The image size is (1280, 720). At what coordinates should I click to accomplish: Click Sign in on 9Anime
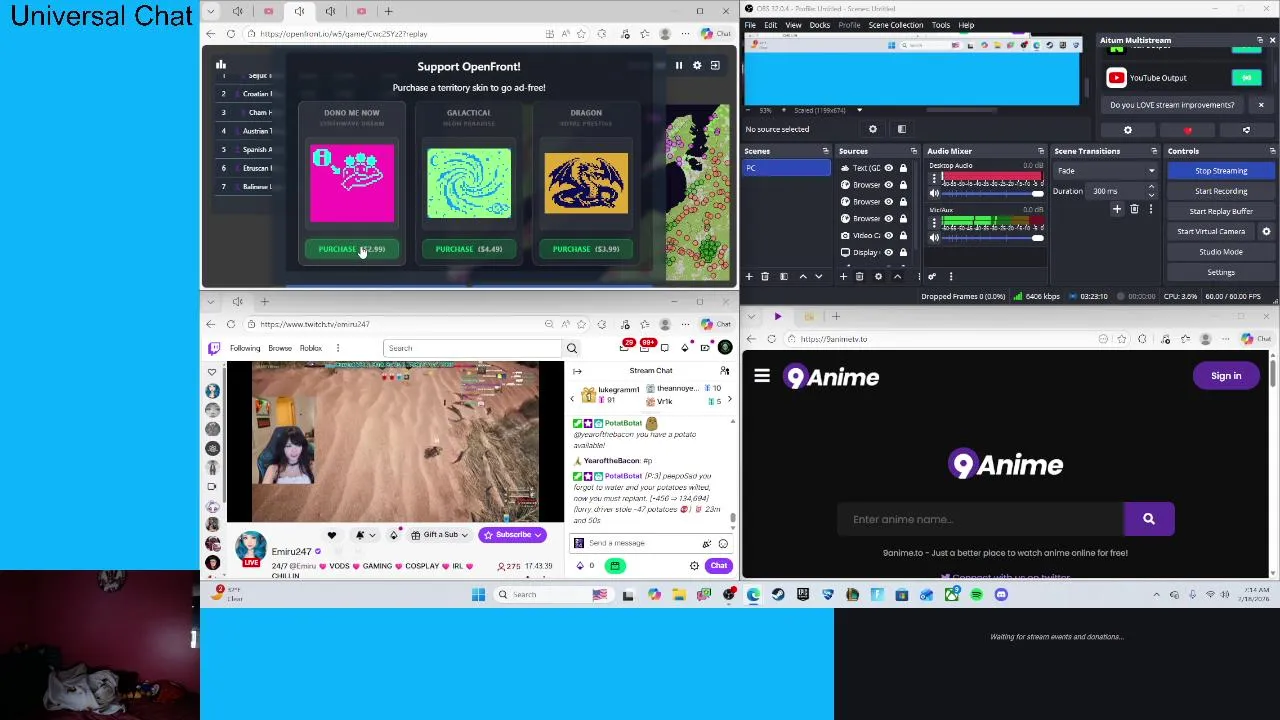(1226, 376)
